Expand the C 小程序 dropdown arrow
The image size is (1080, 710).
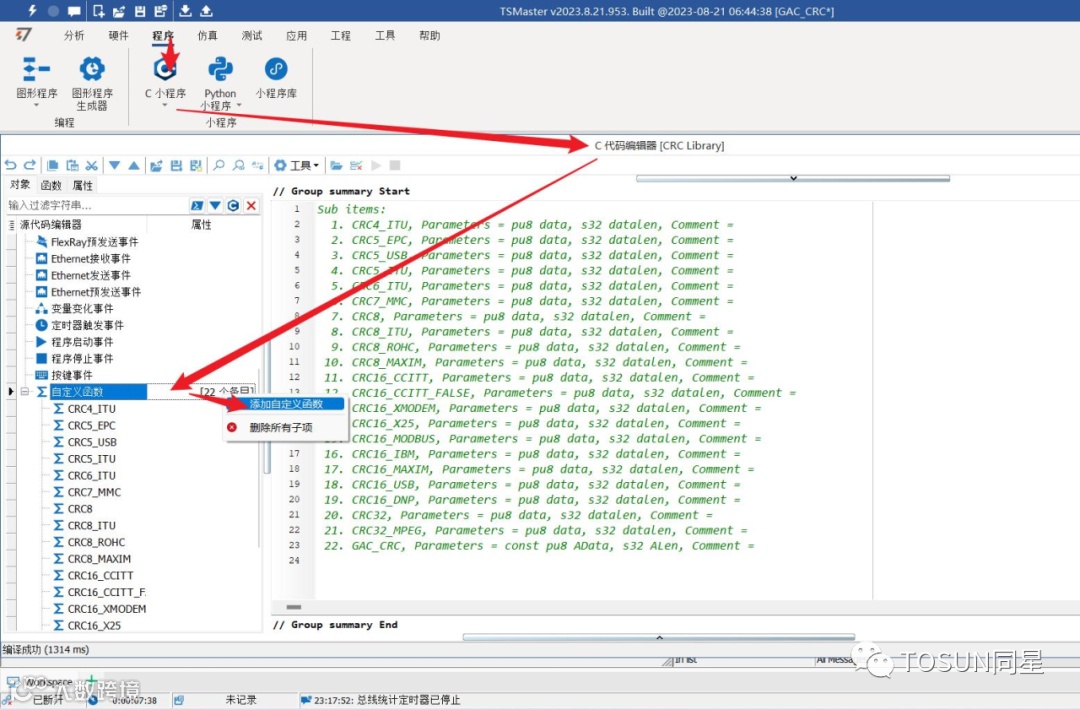[x=165, y=105]
